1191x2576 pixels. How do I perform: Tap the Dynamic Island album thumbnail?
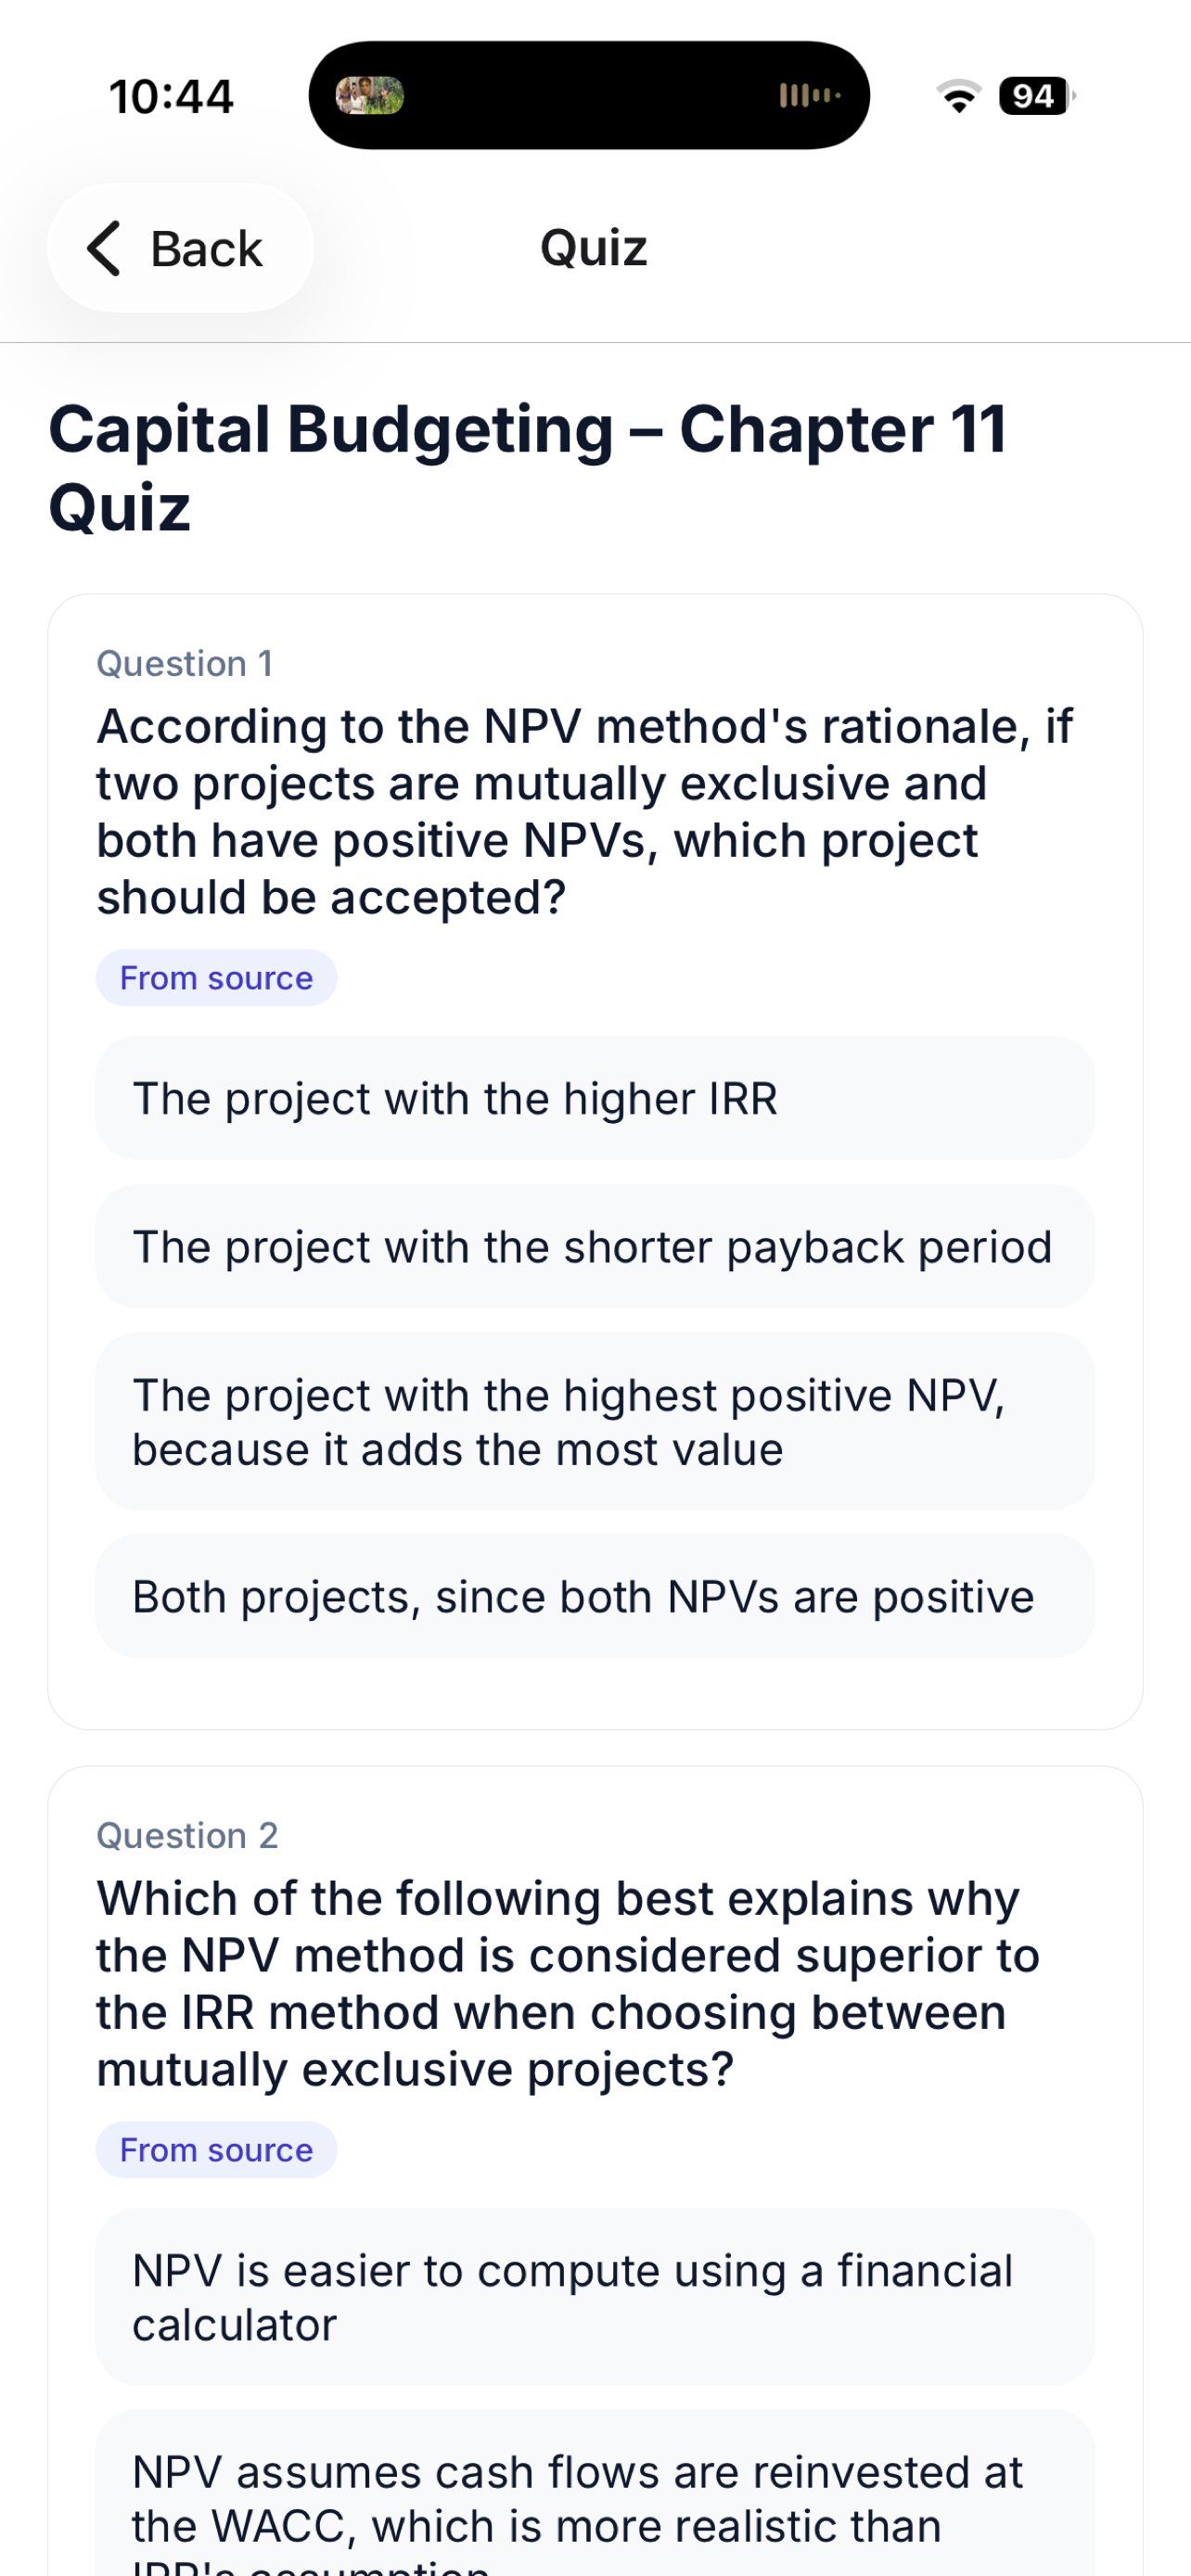tap(369, 96)
